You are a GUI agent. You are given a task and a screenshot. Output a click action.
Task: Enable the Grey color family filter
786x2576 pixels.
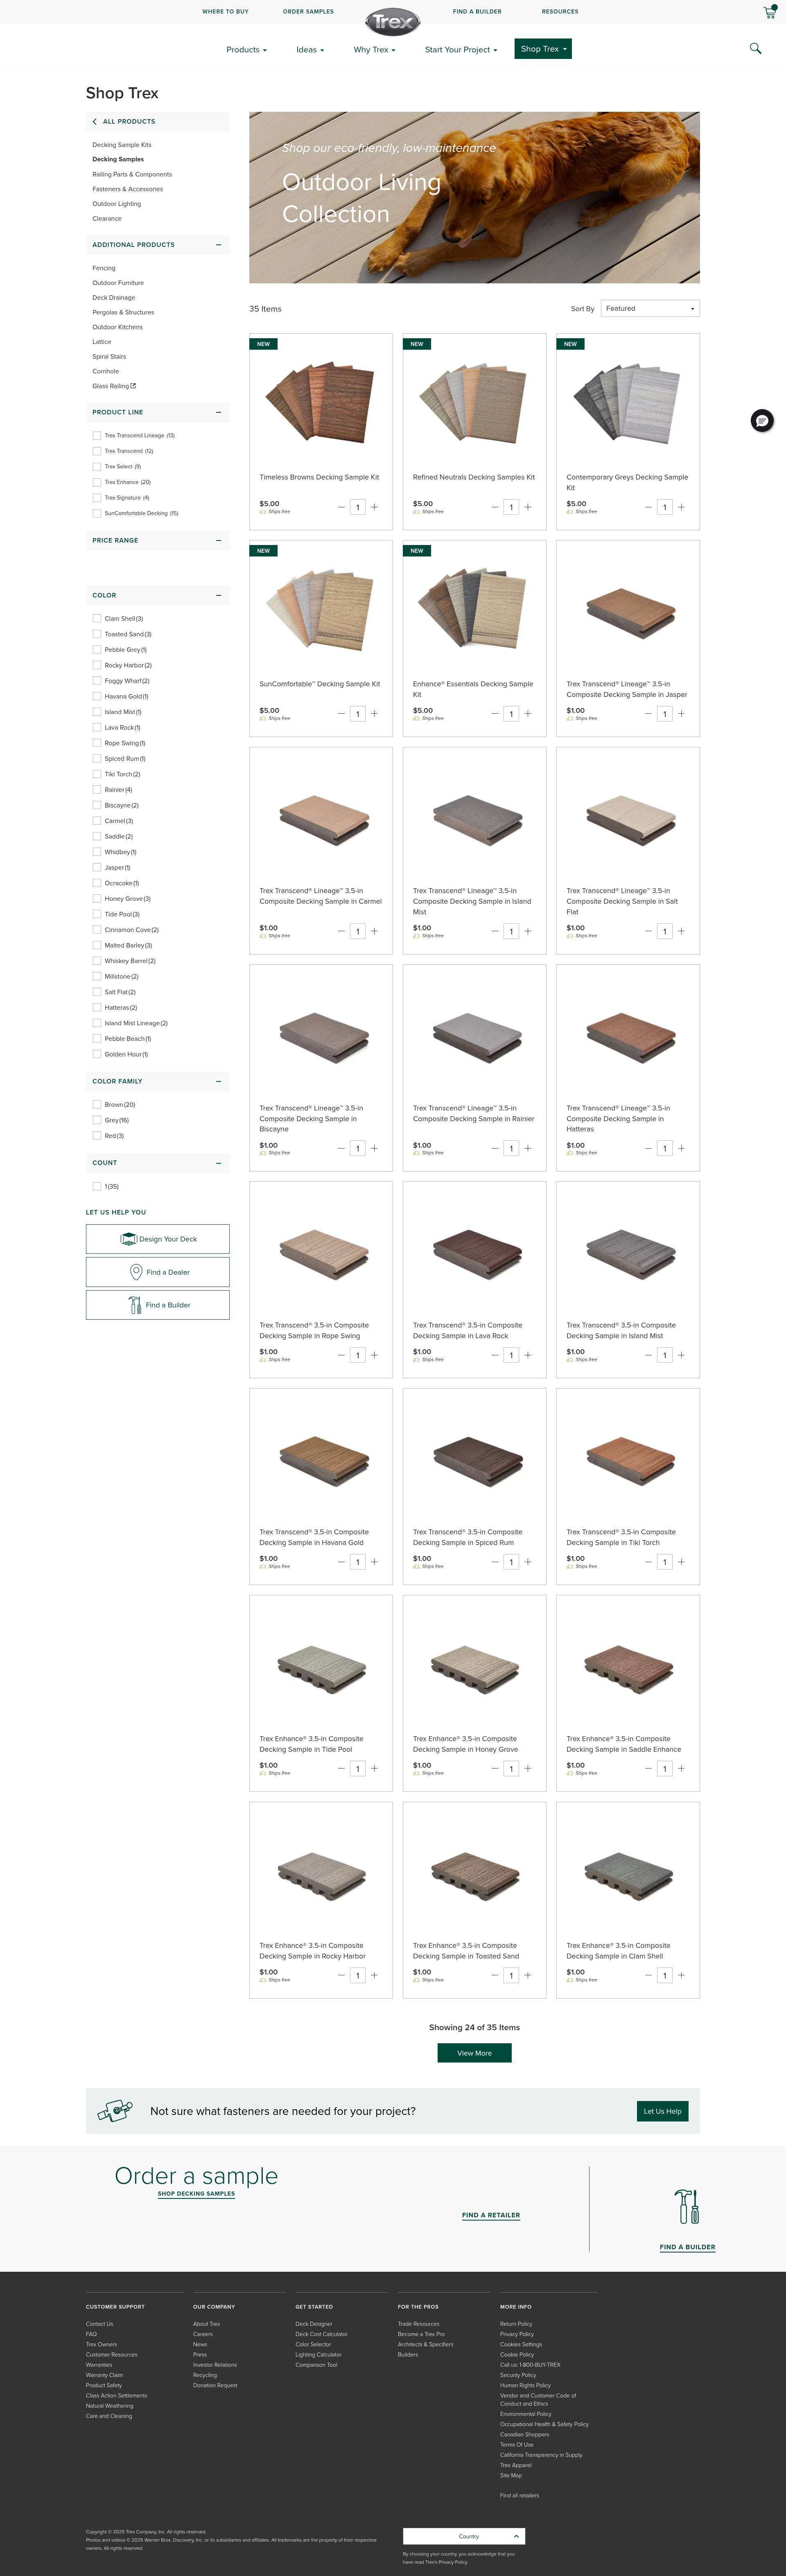(97, 1120)
